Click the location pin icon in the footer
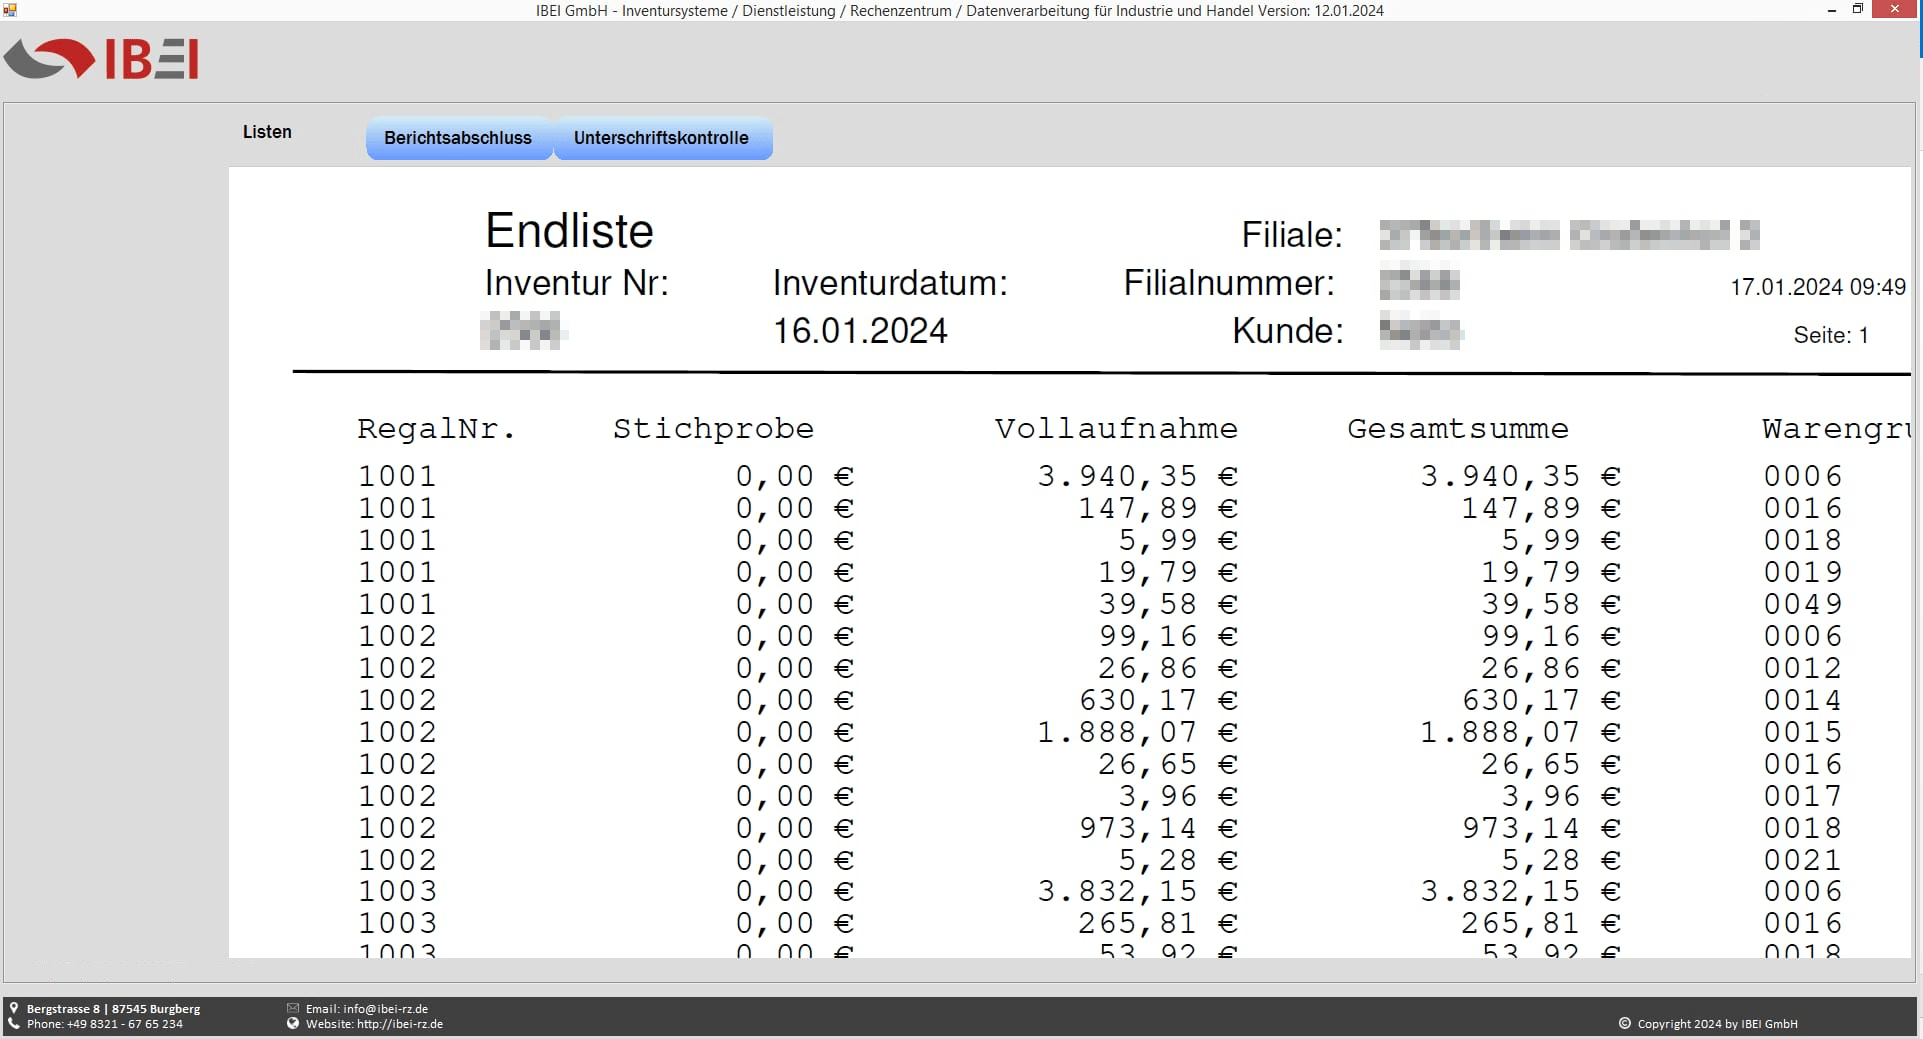1923x1039 pixels. (x=14, y=1008)
